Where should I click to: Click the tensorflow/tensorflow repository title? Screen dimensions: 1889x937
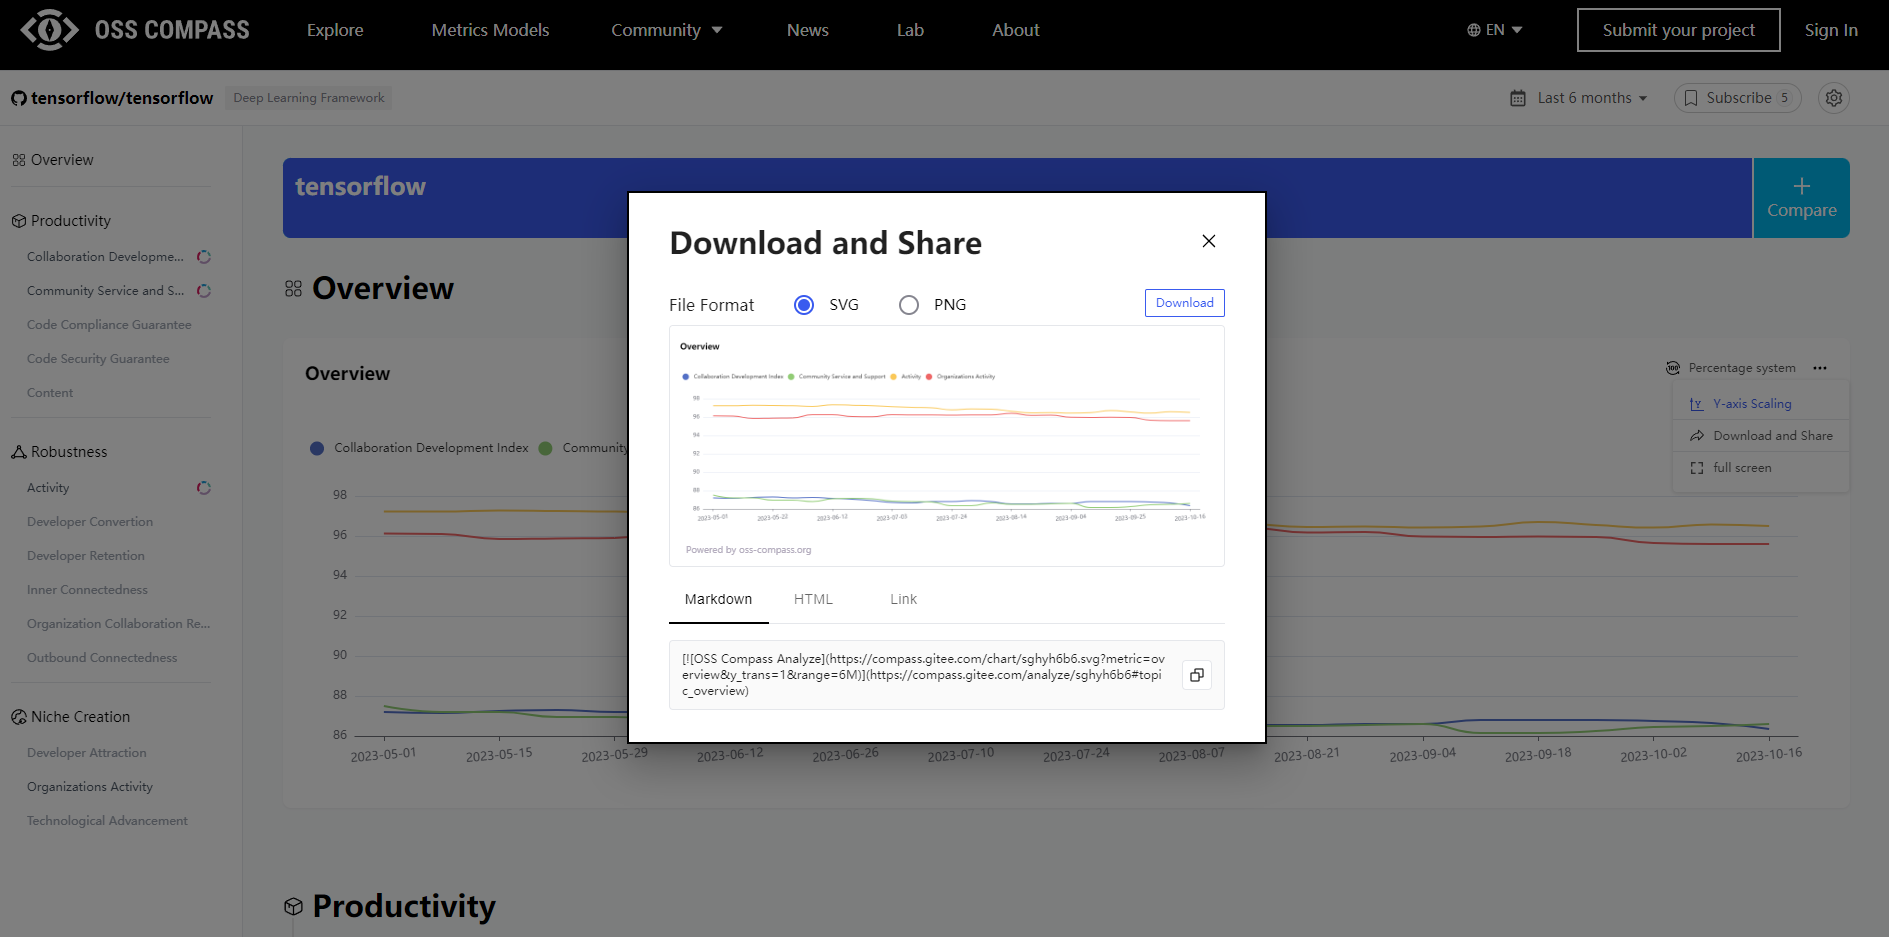point(122,98)
